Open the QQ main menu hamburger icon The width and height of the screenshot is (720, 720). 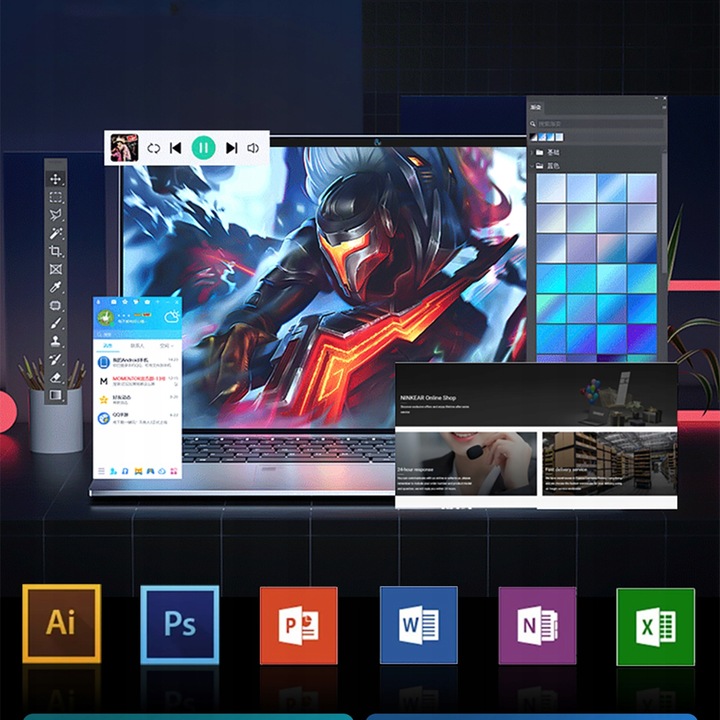[101, 471]
